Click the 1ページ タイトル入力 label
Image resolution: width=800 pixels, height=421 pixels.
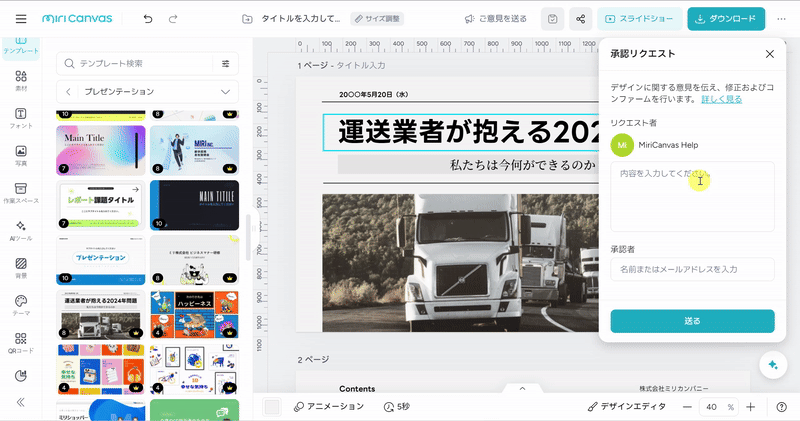tap(342, 65)
